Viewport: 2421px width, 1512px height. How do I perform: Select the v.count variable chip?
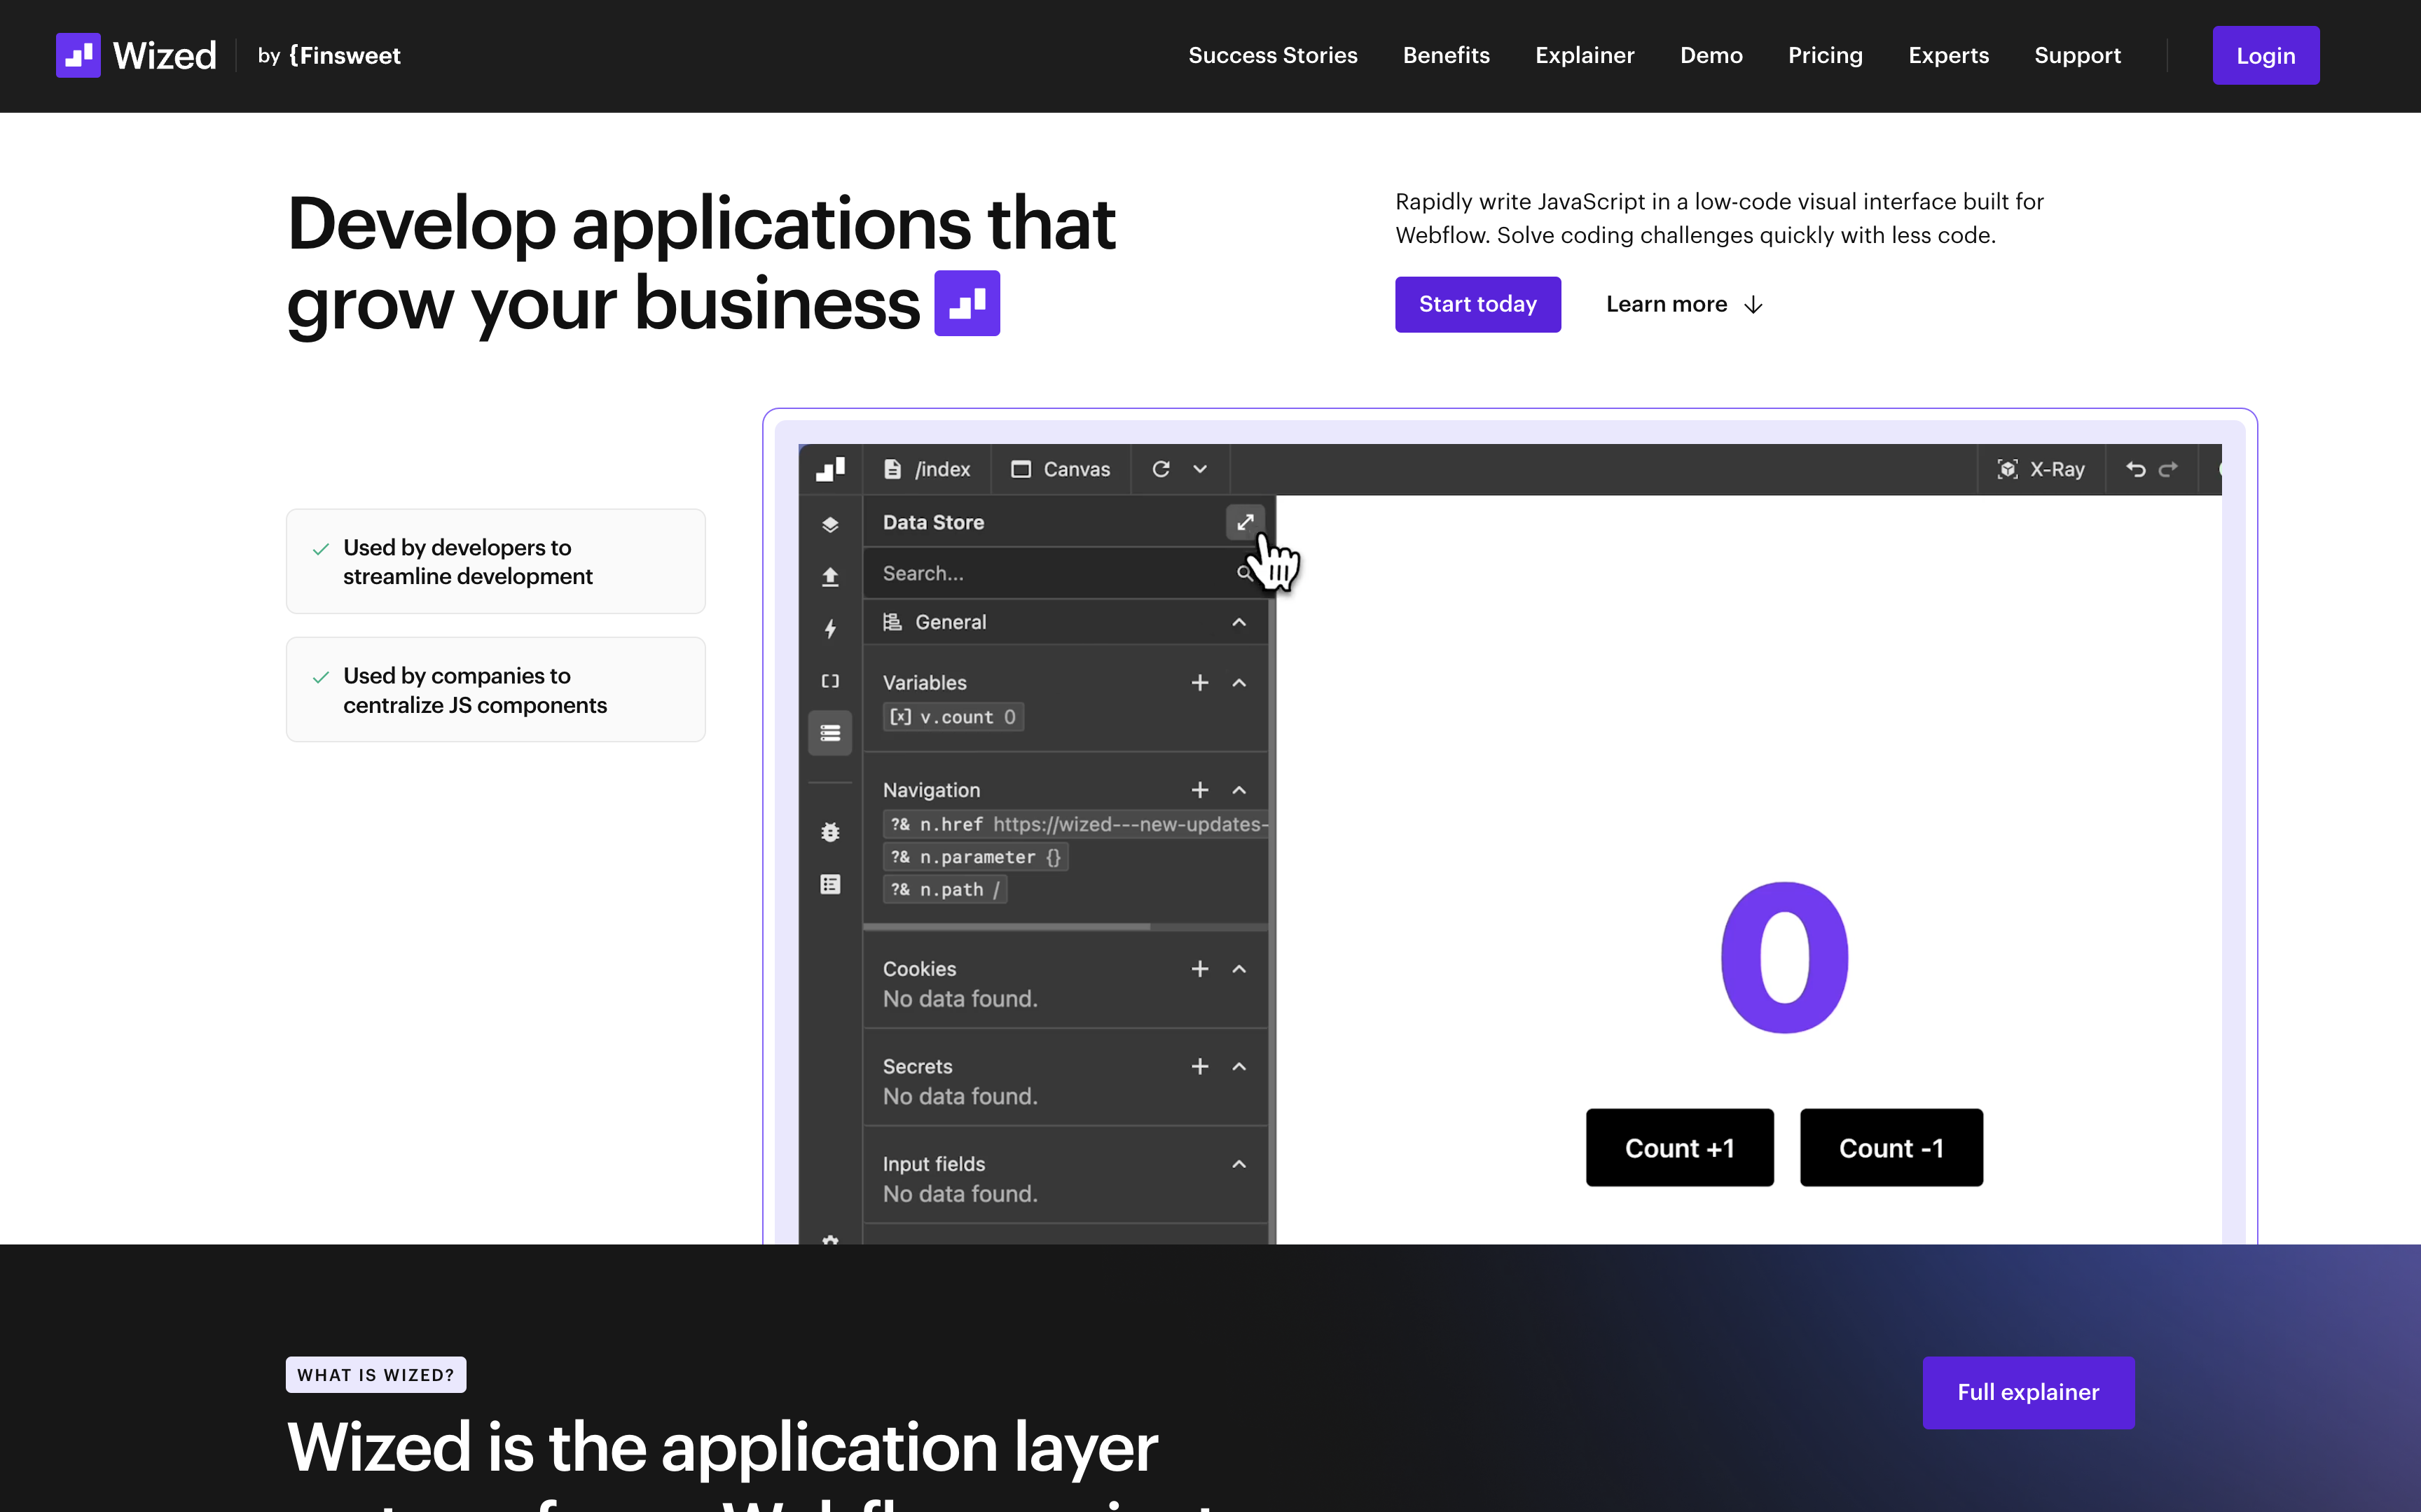coord(953,717)
